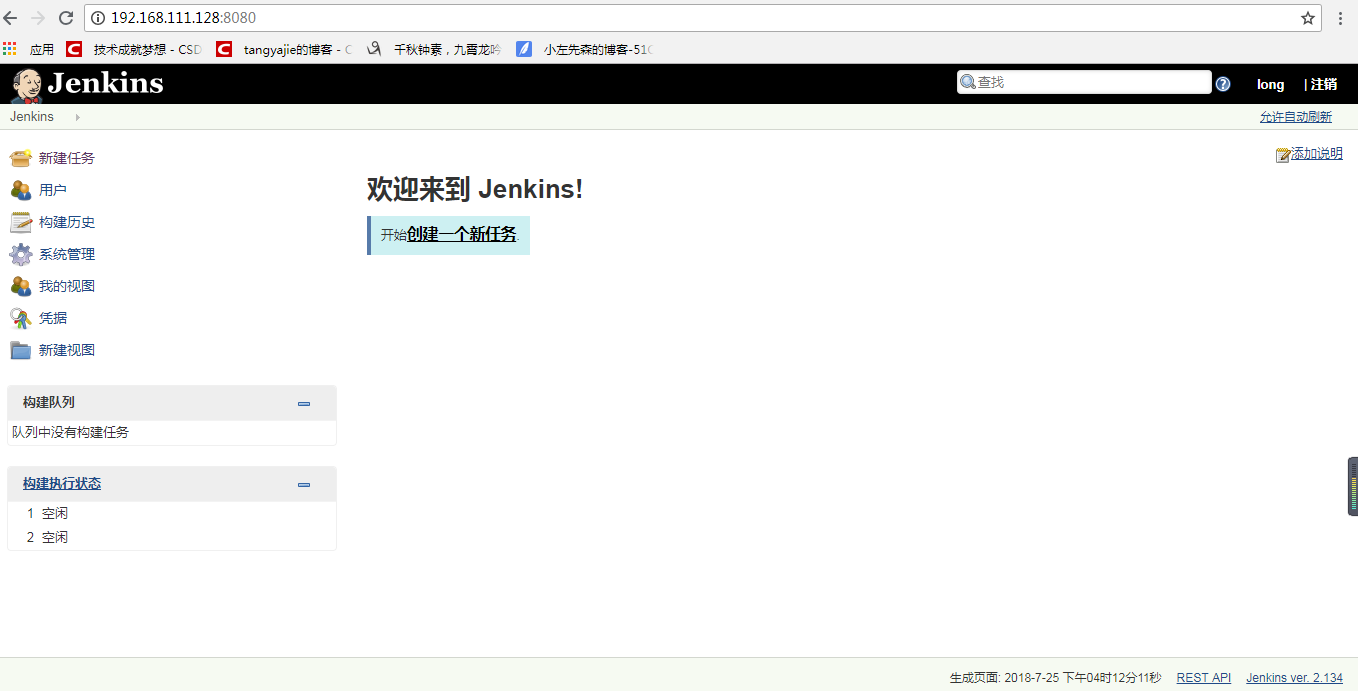
Task: Click the site info icon in the address bar
Action: pos(98,18)
